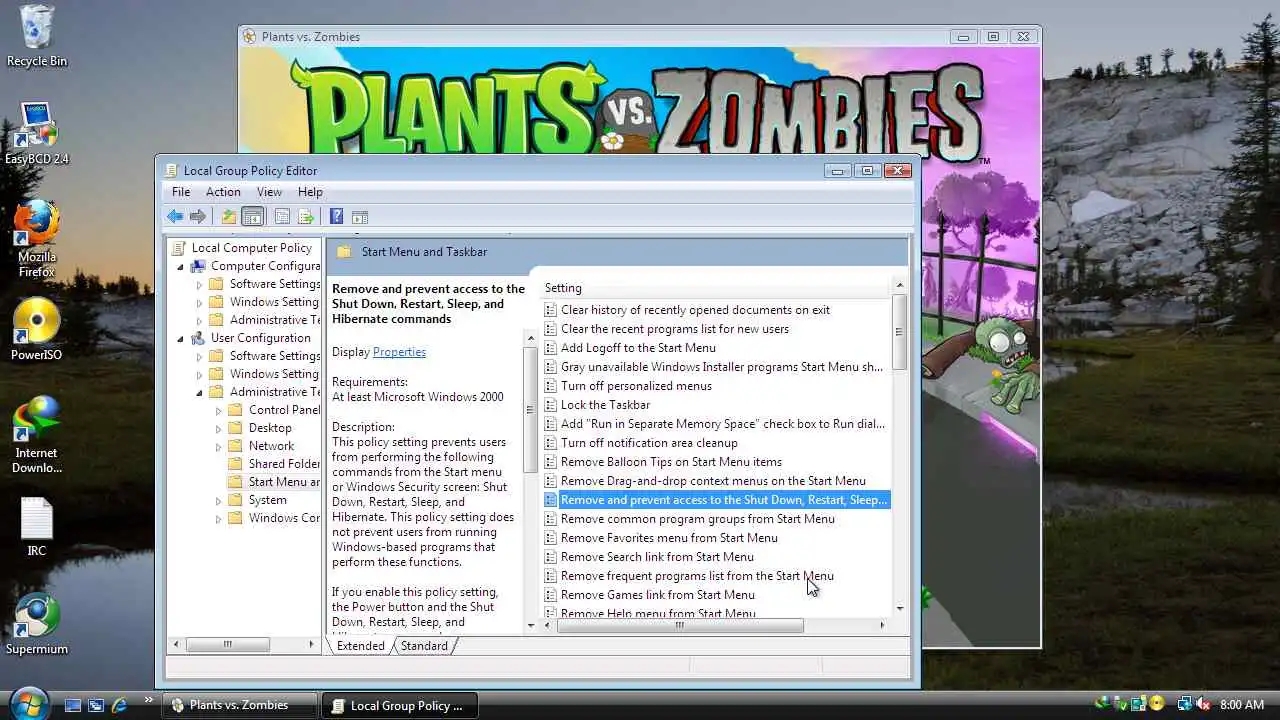This screenshot has width=1280, height=720.
Task: Select the Mozilla Firefox desktop shortcut
Action: pyautogui.click(x=37, y=239)
